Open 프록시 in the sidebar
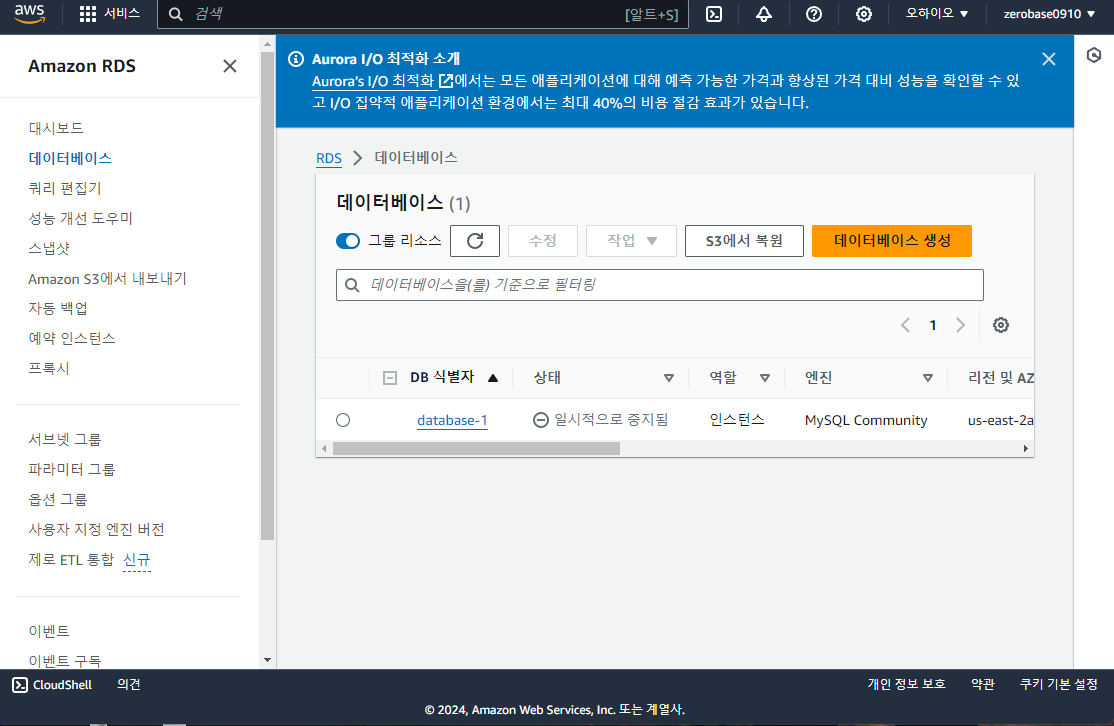The width and height of the screenshot is (1114, 726). point(49,368)
